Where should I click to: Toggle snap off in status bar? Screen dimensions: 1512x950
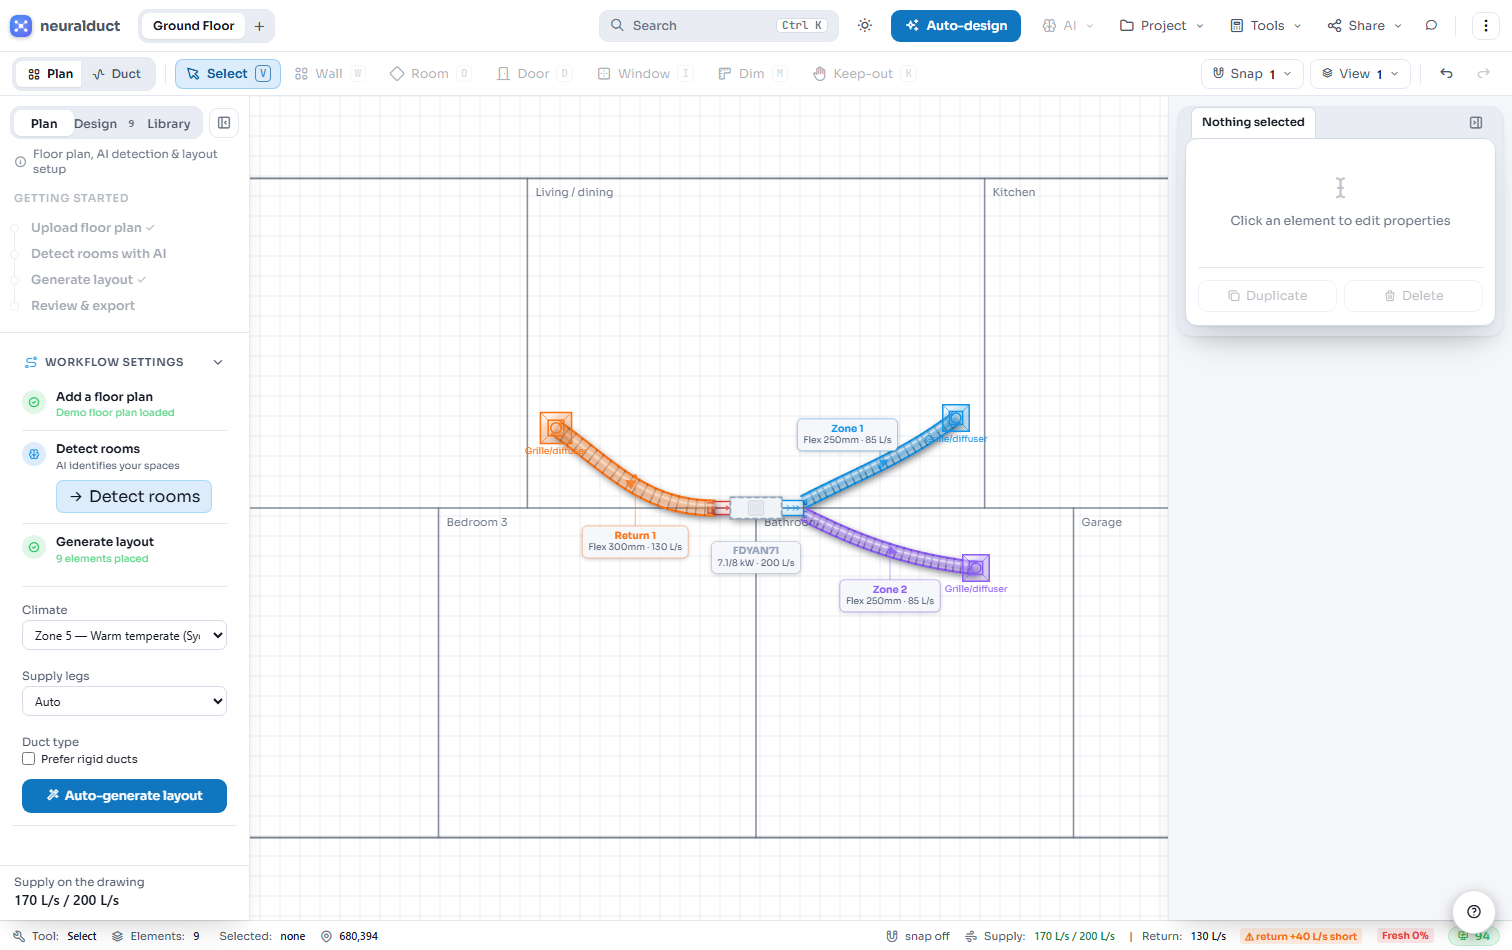coord(918,936)
